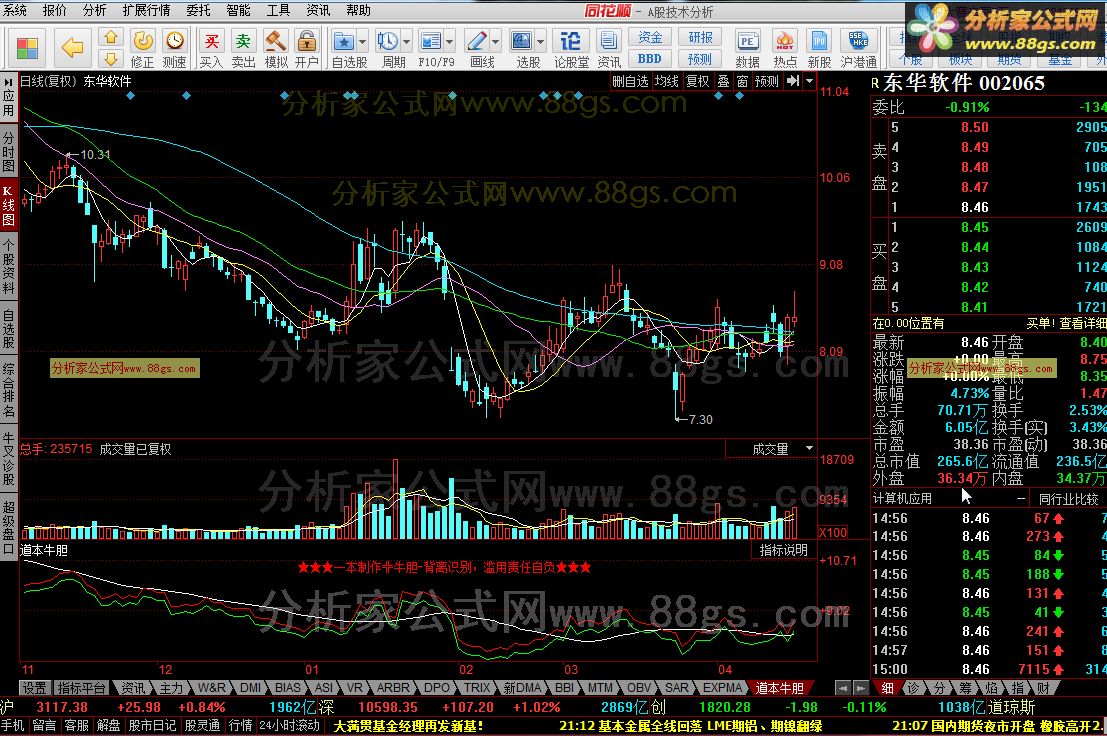Open the F10/F9 company info icon

click(x=431, y=41)
